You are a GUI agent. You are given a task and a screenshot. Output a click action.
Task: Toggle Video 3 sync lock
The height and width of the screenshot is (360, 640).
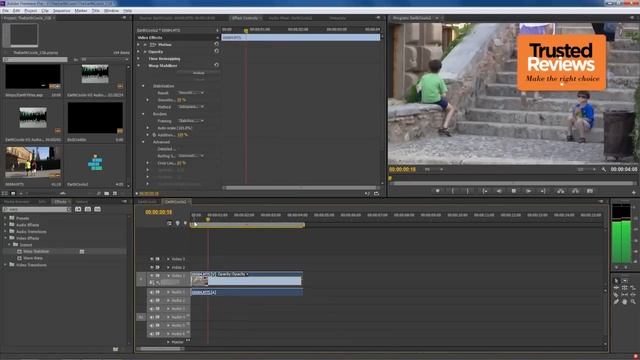click(x=158, y=259)
